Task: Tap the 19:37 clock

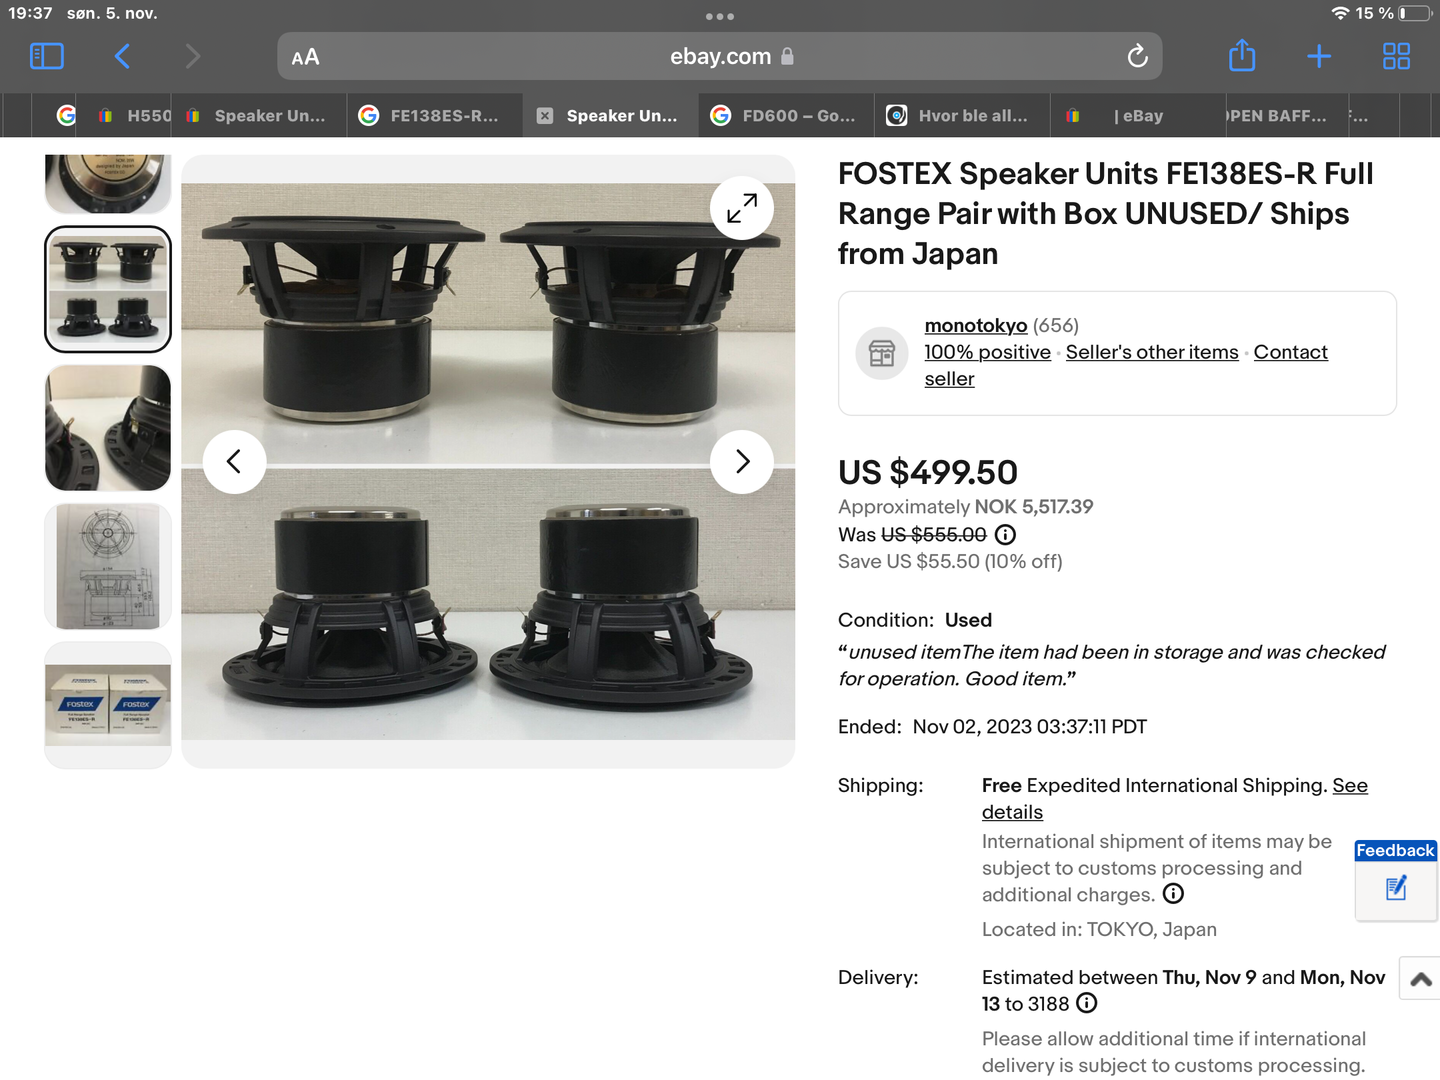Action: click(30, 13)
